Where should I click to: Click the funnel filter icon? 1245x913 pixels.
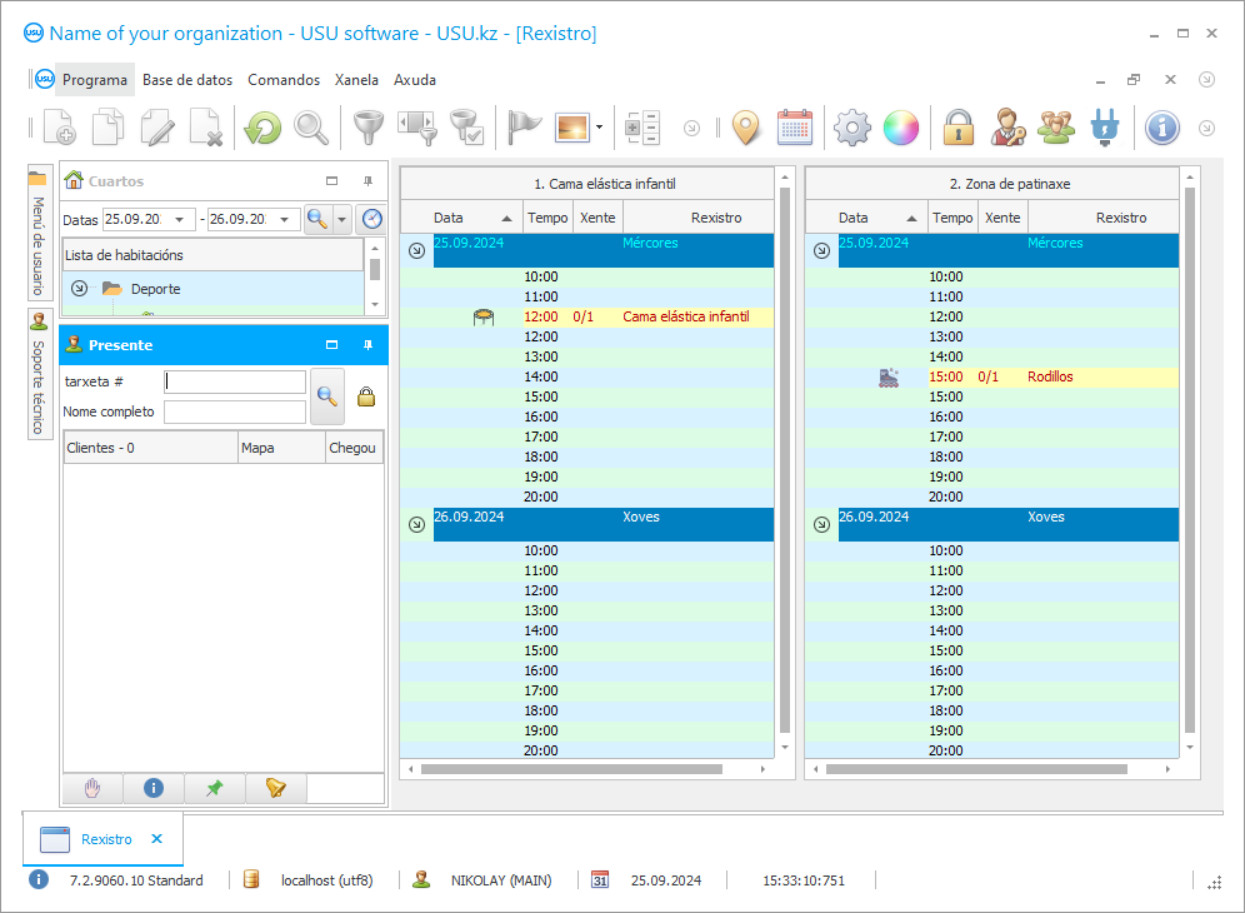coord(369,128)
